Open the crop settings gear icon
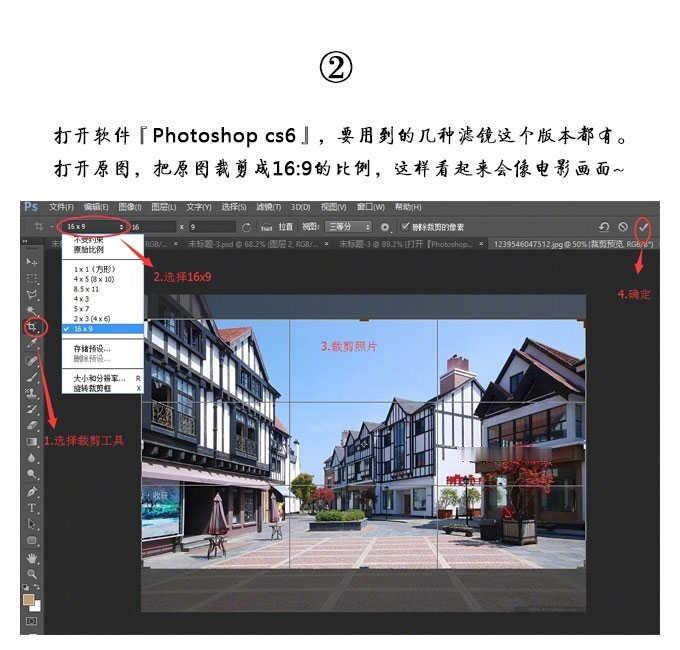 coord(385,227)
